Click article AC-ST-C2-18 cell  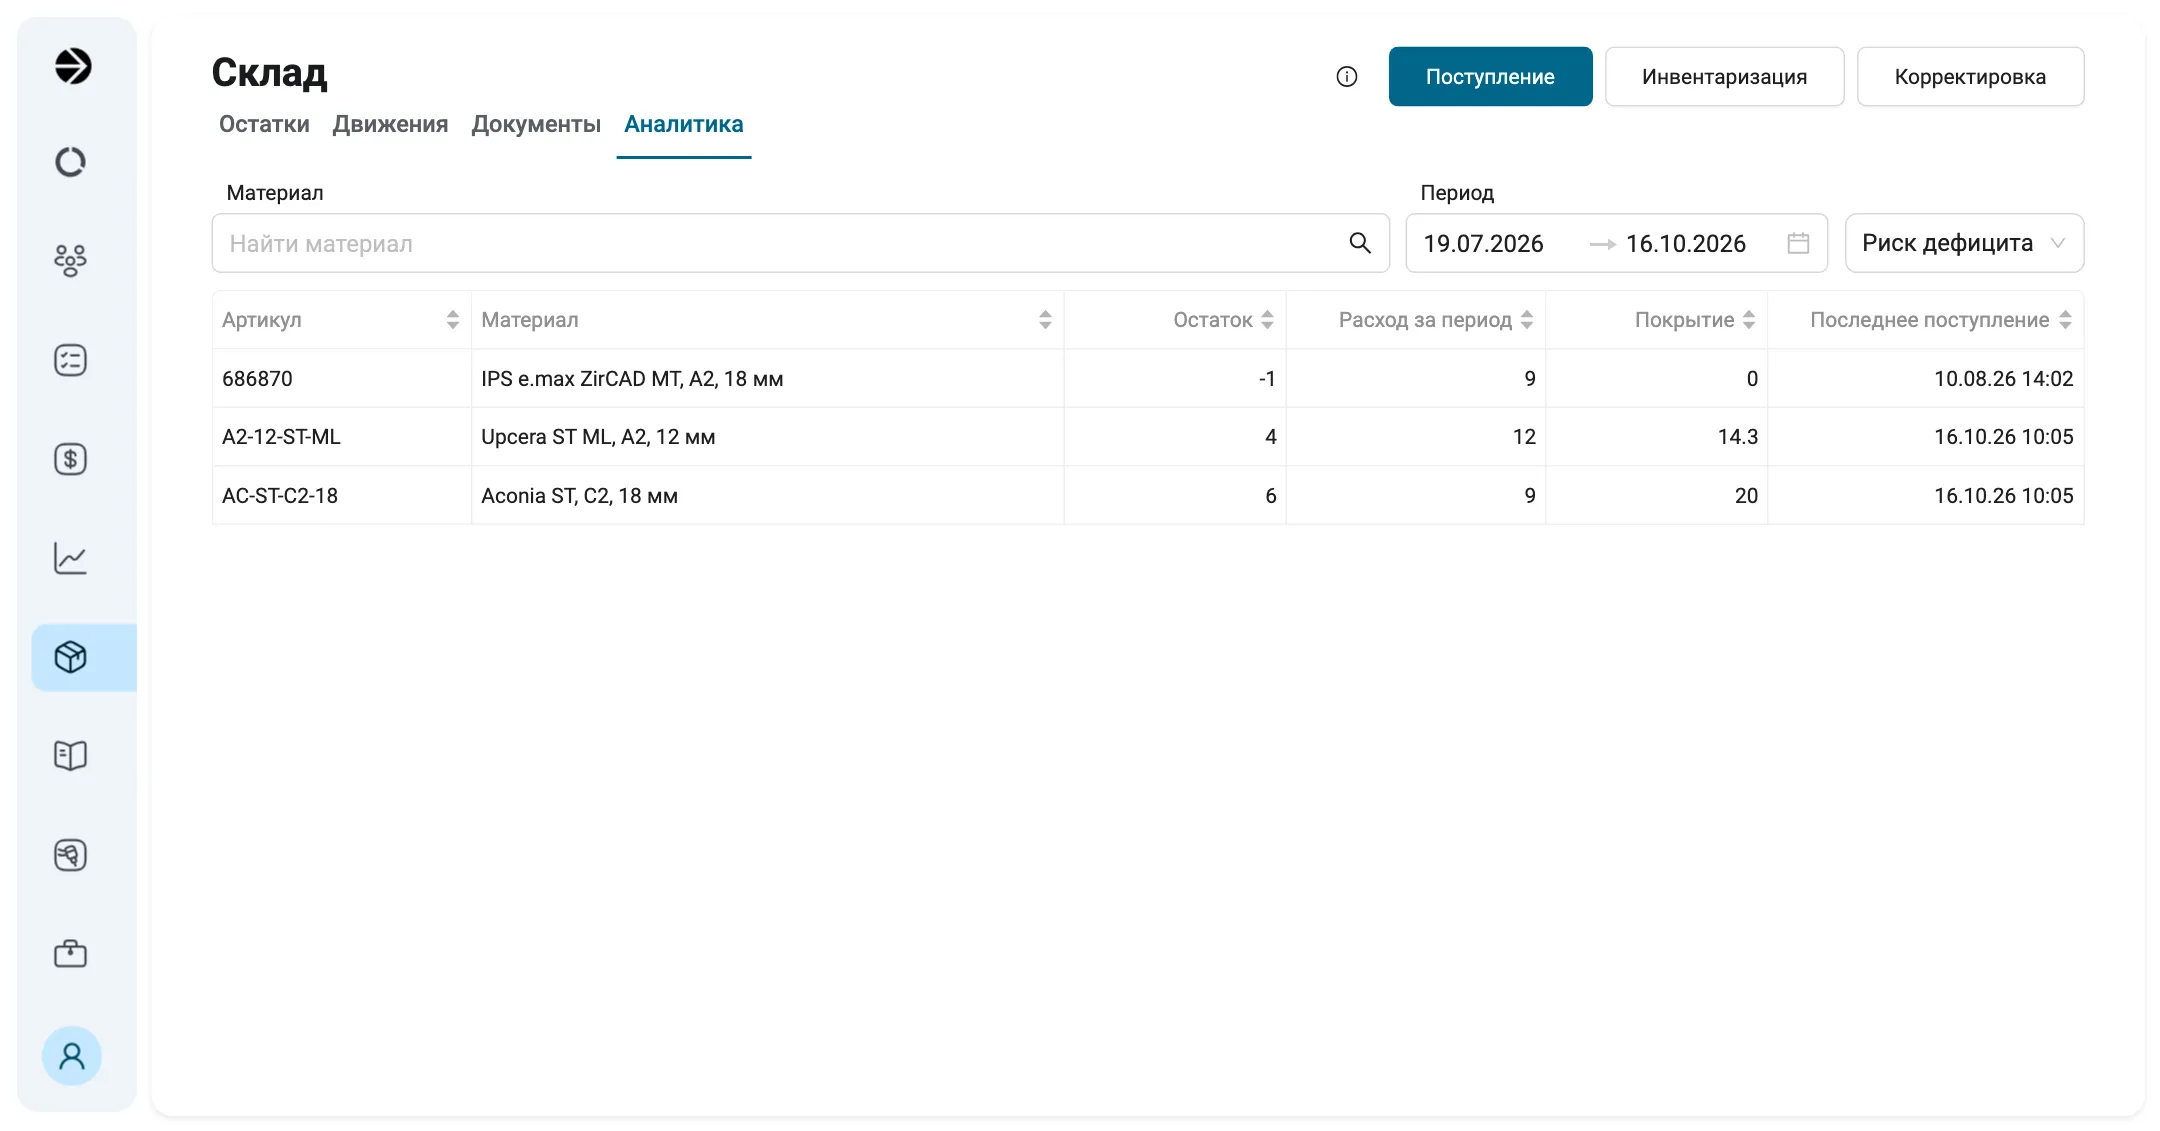point(341,495)
